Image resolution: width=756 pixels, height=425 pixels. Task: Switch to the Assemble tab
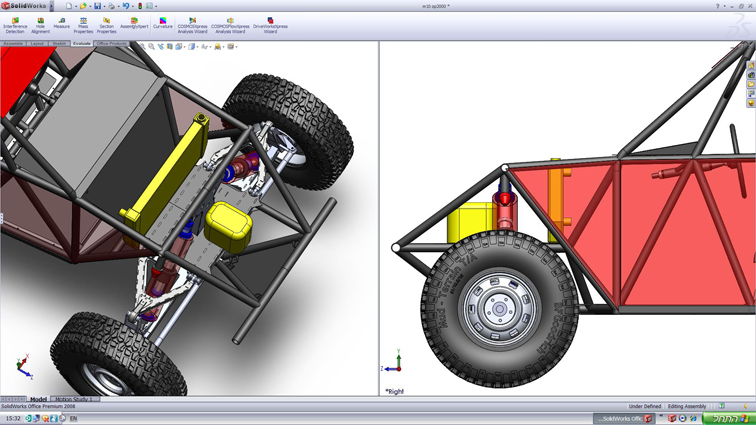coord(13,44)
